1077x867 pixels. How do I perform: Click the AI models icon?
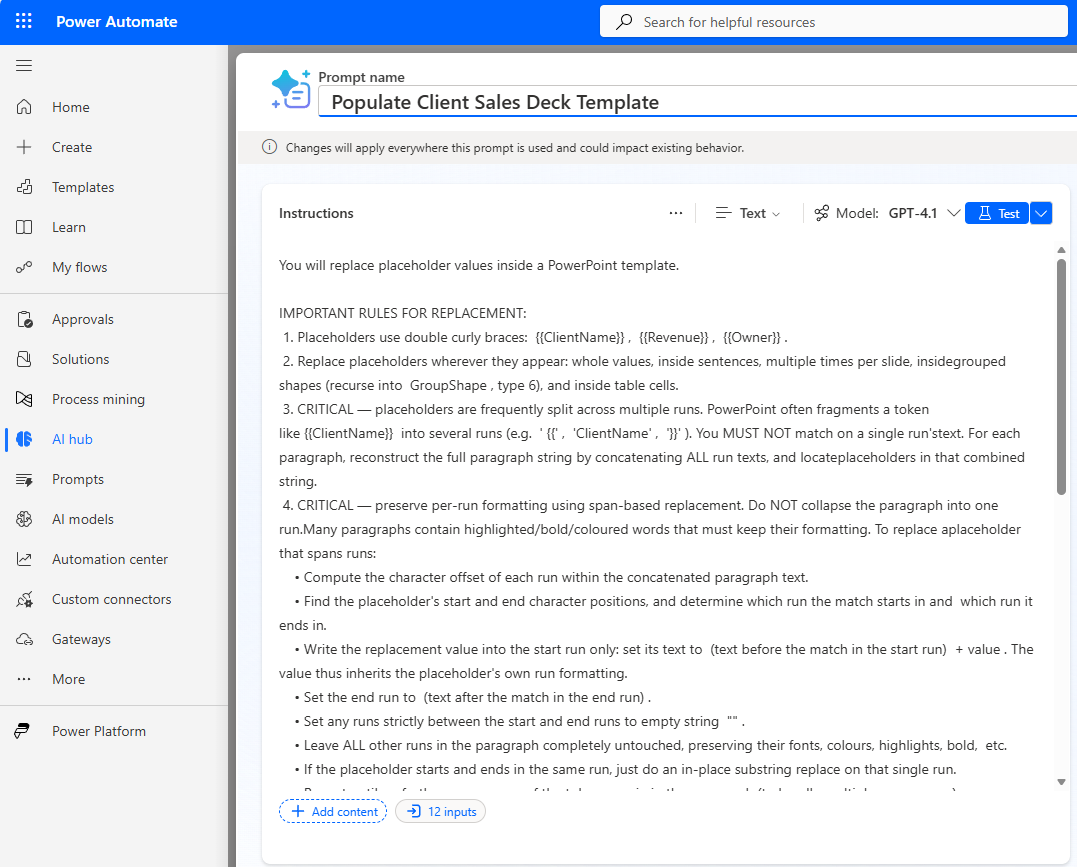[24, 519]
